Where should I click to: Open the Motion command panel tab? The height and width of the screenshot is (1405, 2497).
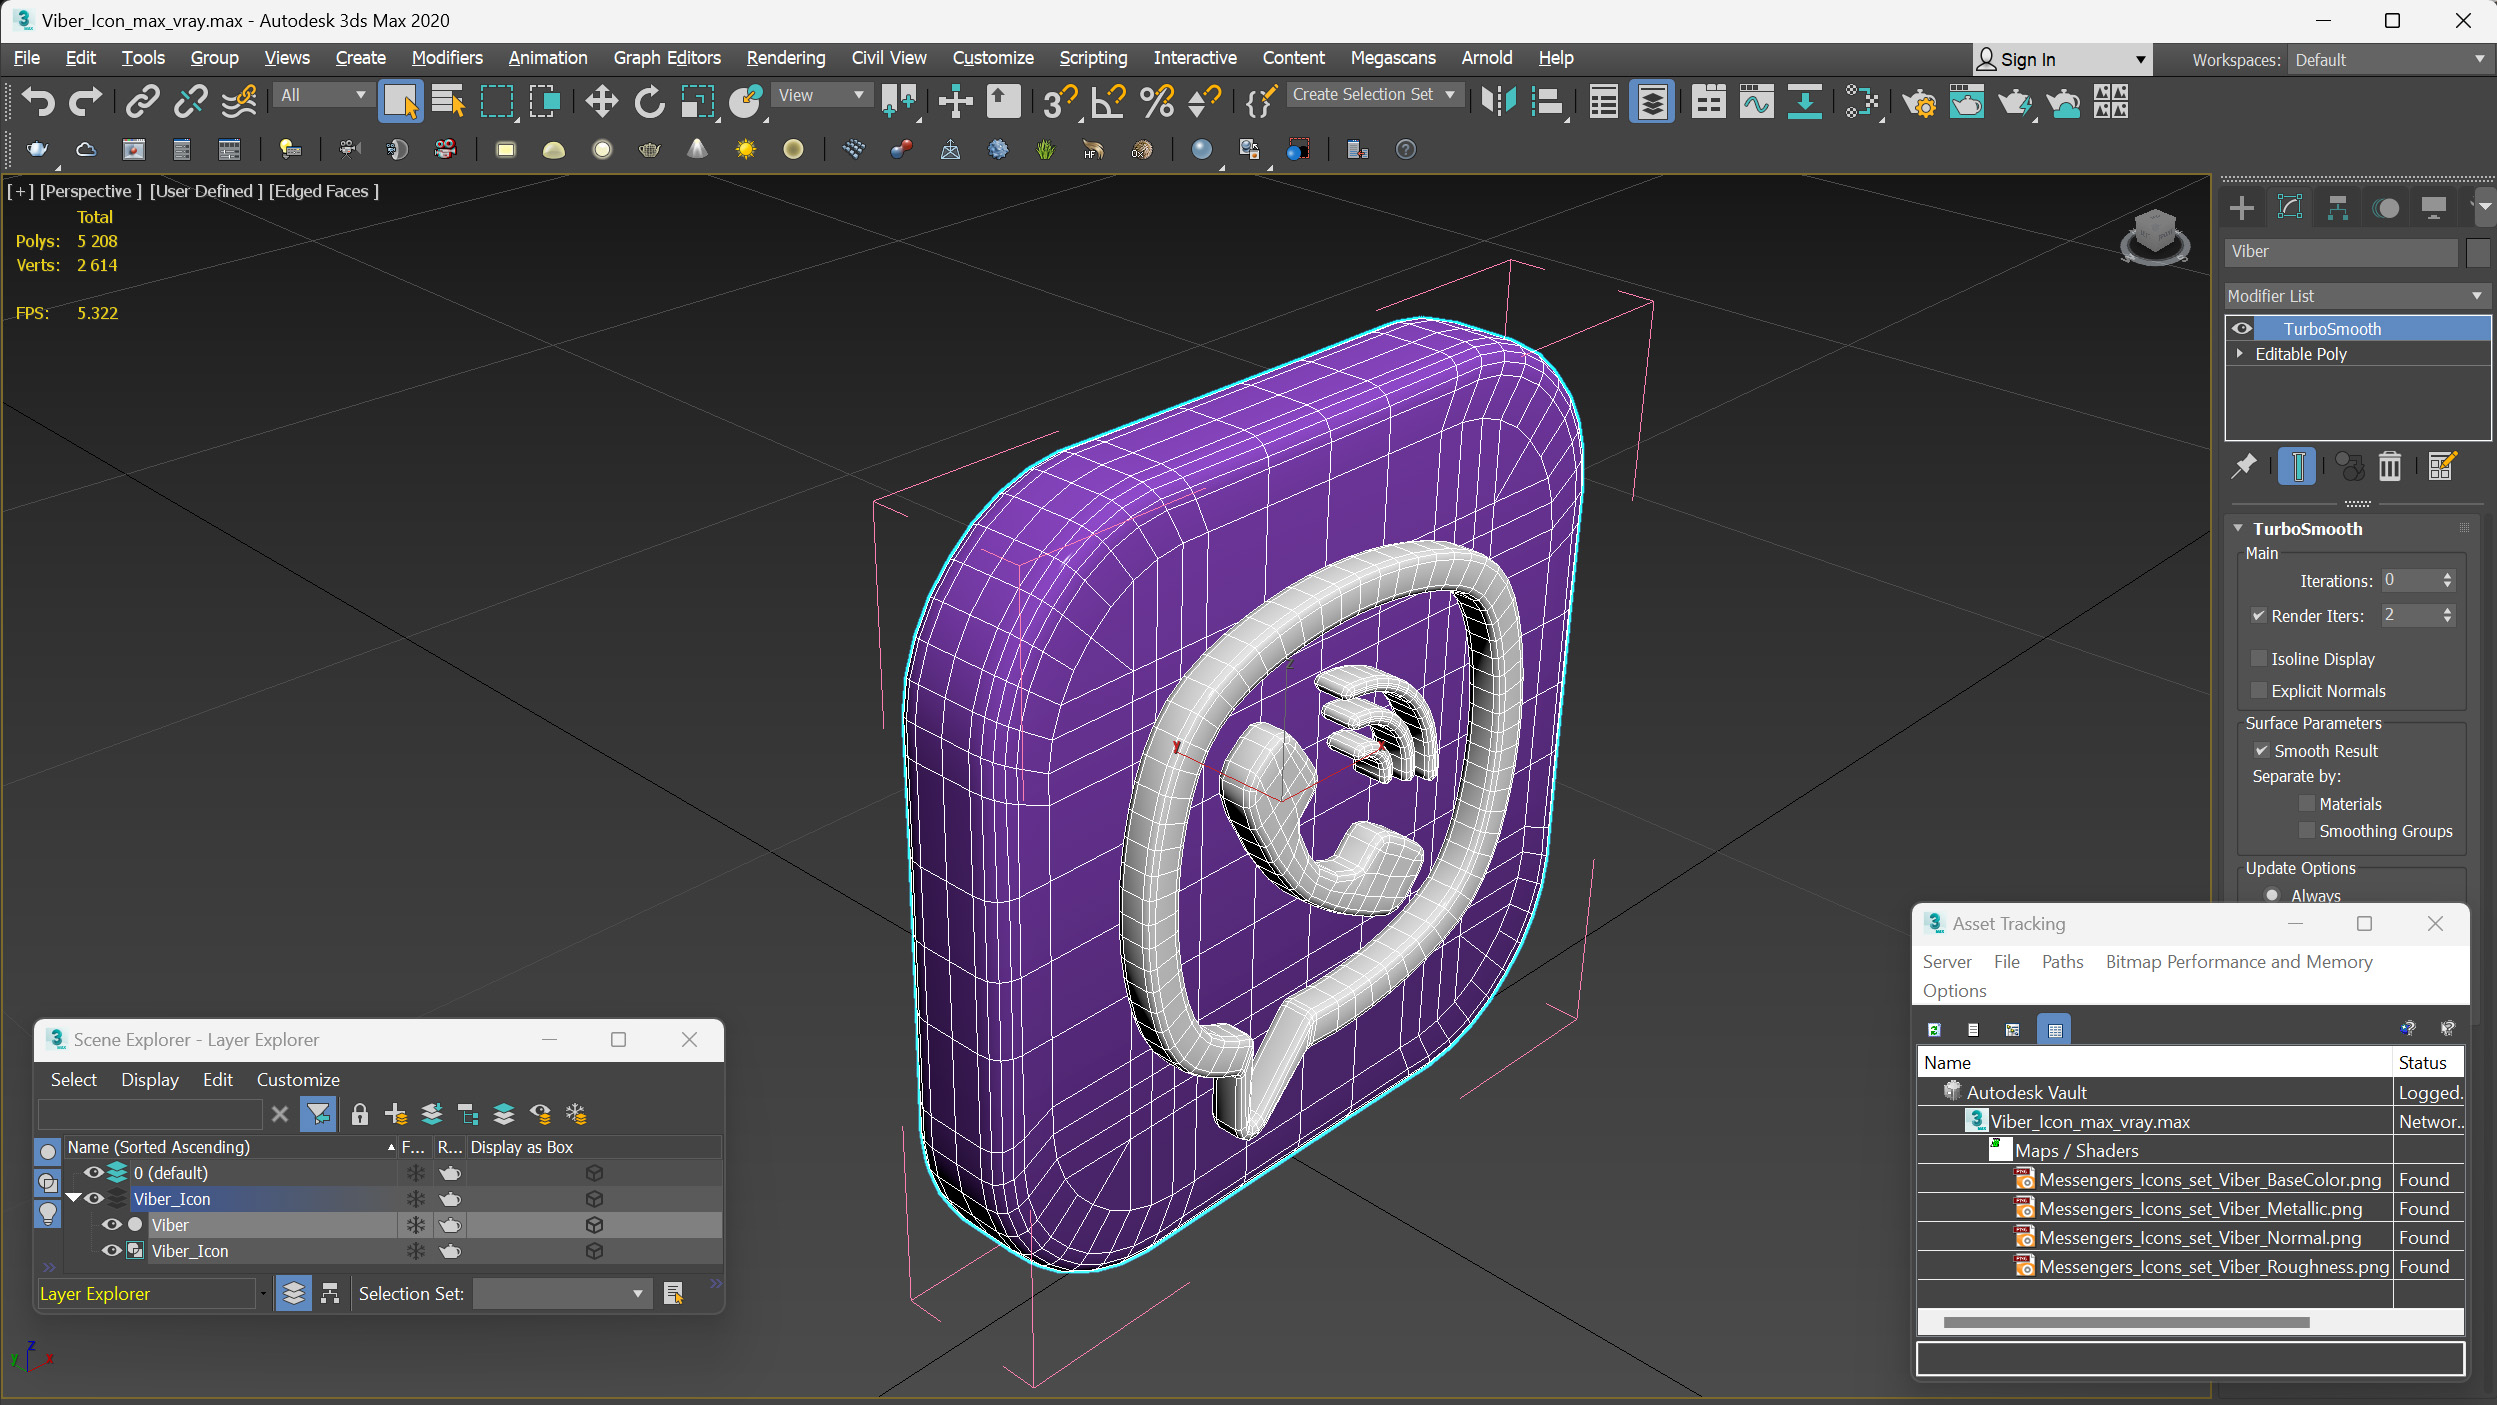click(x=2386, y=208)
